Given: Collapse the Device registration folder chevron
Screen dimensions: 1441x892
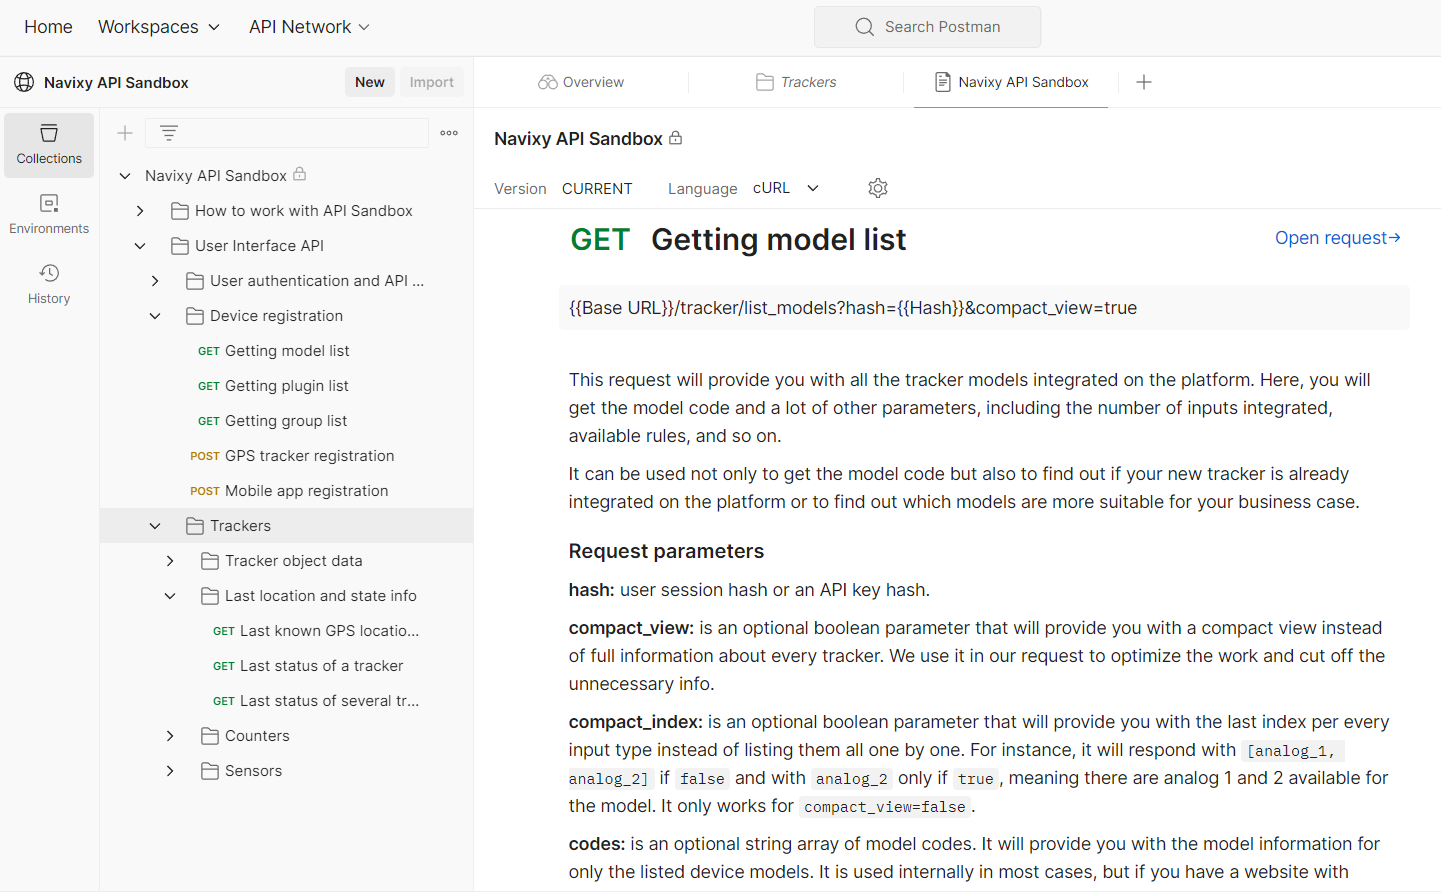Looking at the screenshot, I should 155,316.
